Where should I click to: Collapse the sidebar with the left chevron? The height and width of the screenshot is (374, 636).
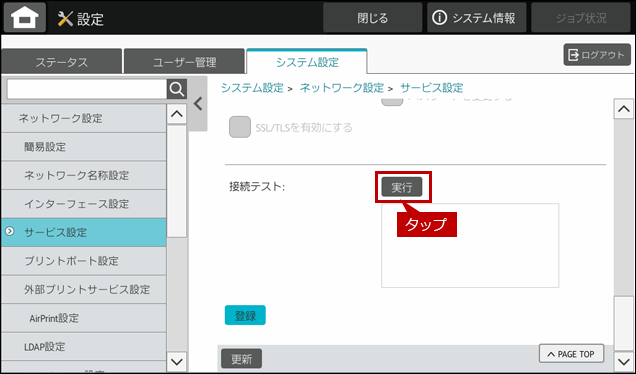[198, 104]
